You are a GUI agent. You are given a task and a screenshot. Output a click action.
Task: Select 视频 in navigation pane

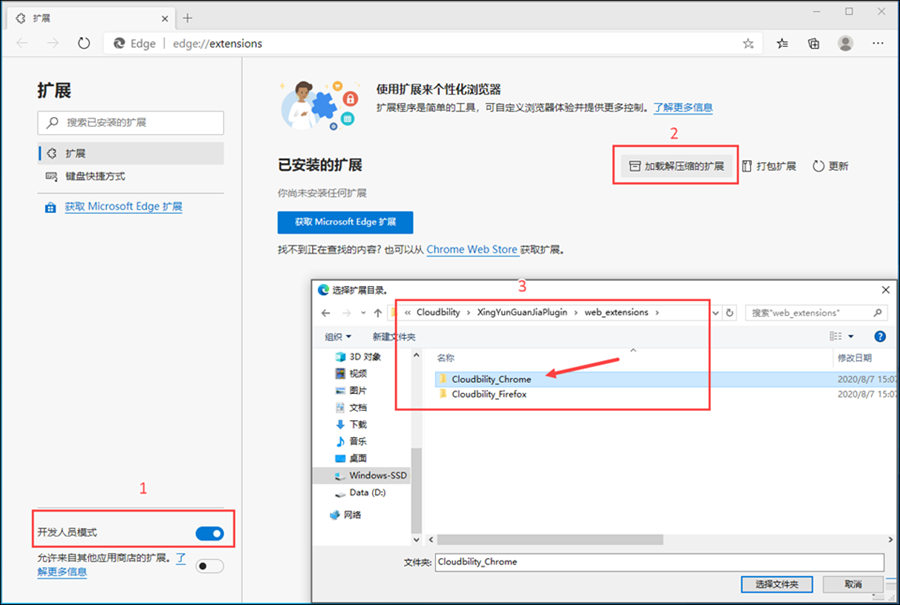(x=351, y=374)
